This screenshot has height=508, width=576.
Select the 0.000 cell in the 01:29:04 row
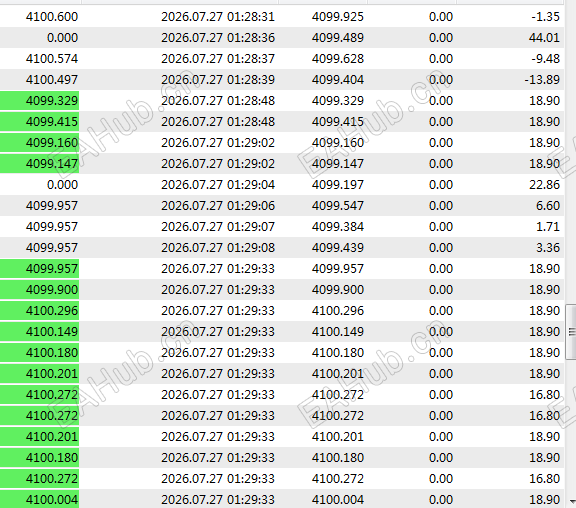pos(62,184)
